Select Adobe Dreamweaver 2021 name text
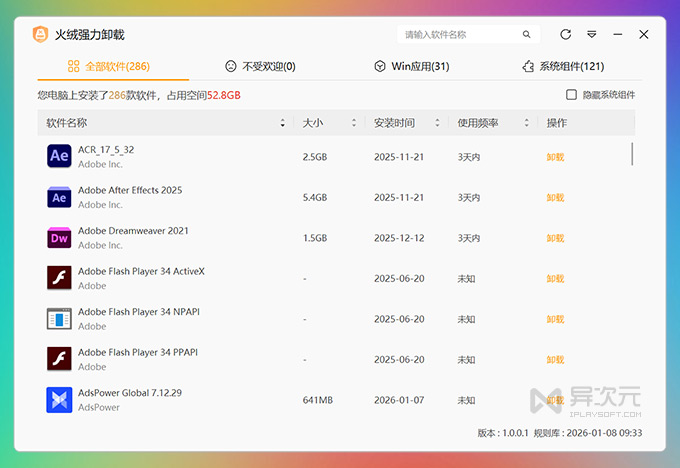680x468 pixels. tap(133, 231)
